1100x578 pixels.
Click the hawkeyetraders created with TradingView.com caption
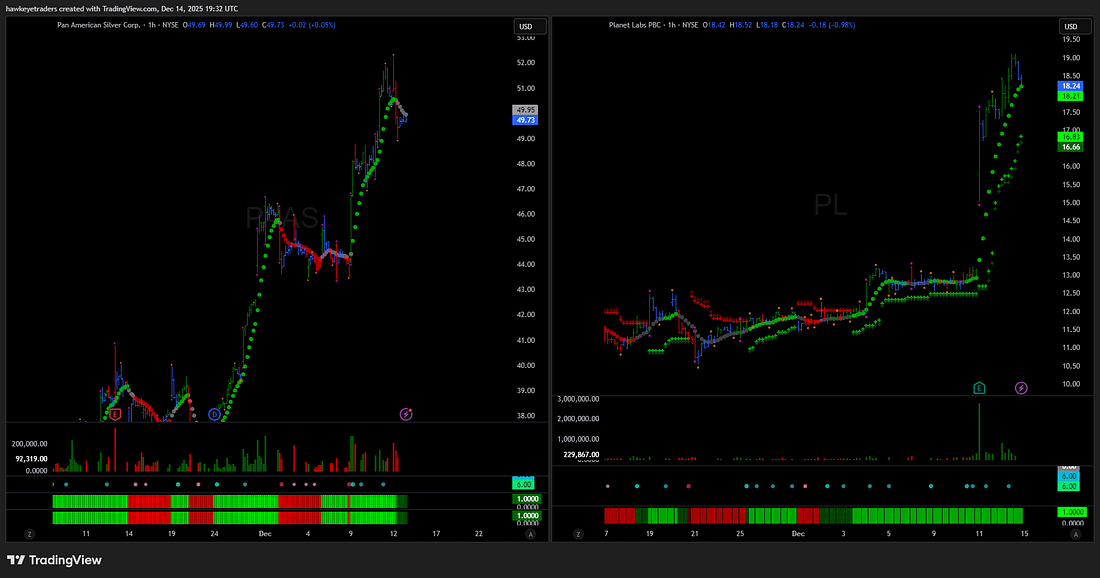(121, 8)
